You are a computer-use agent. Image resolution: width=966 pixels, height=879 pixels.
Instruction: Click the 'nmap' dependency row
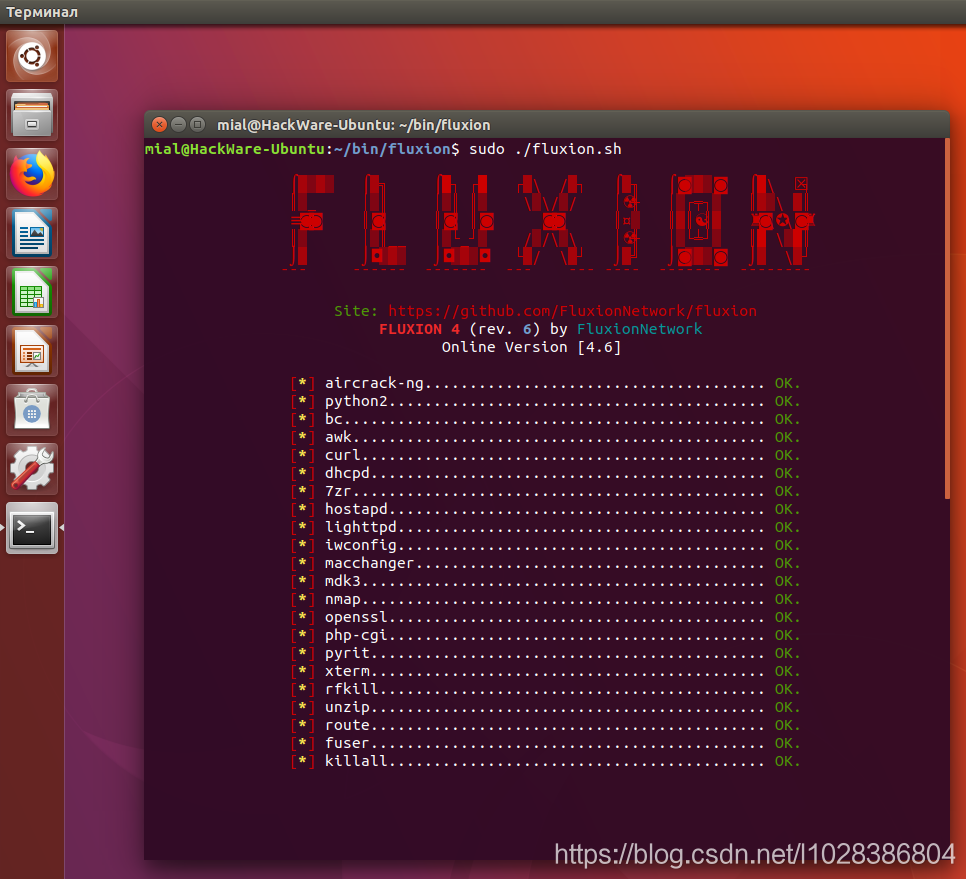point(546,599)
